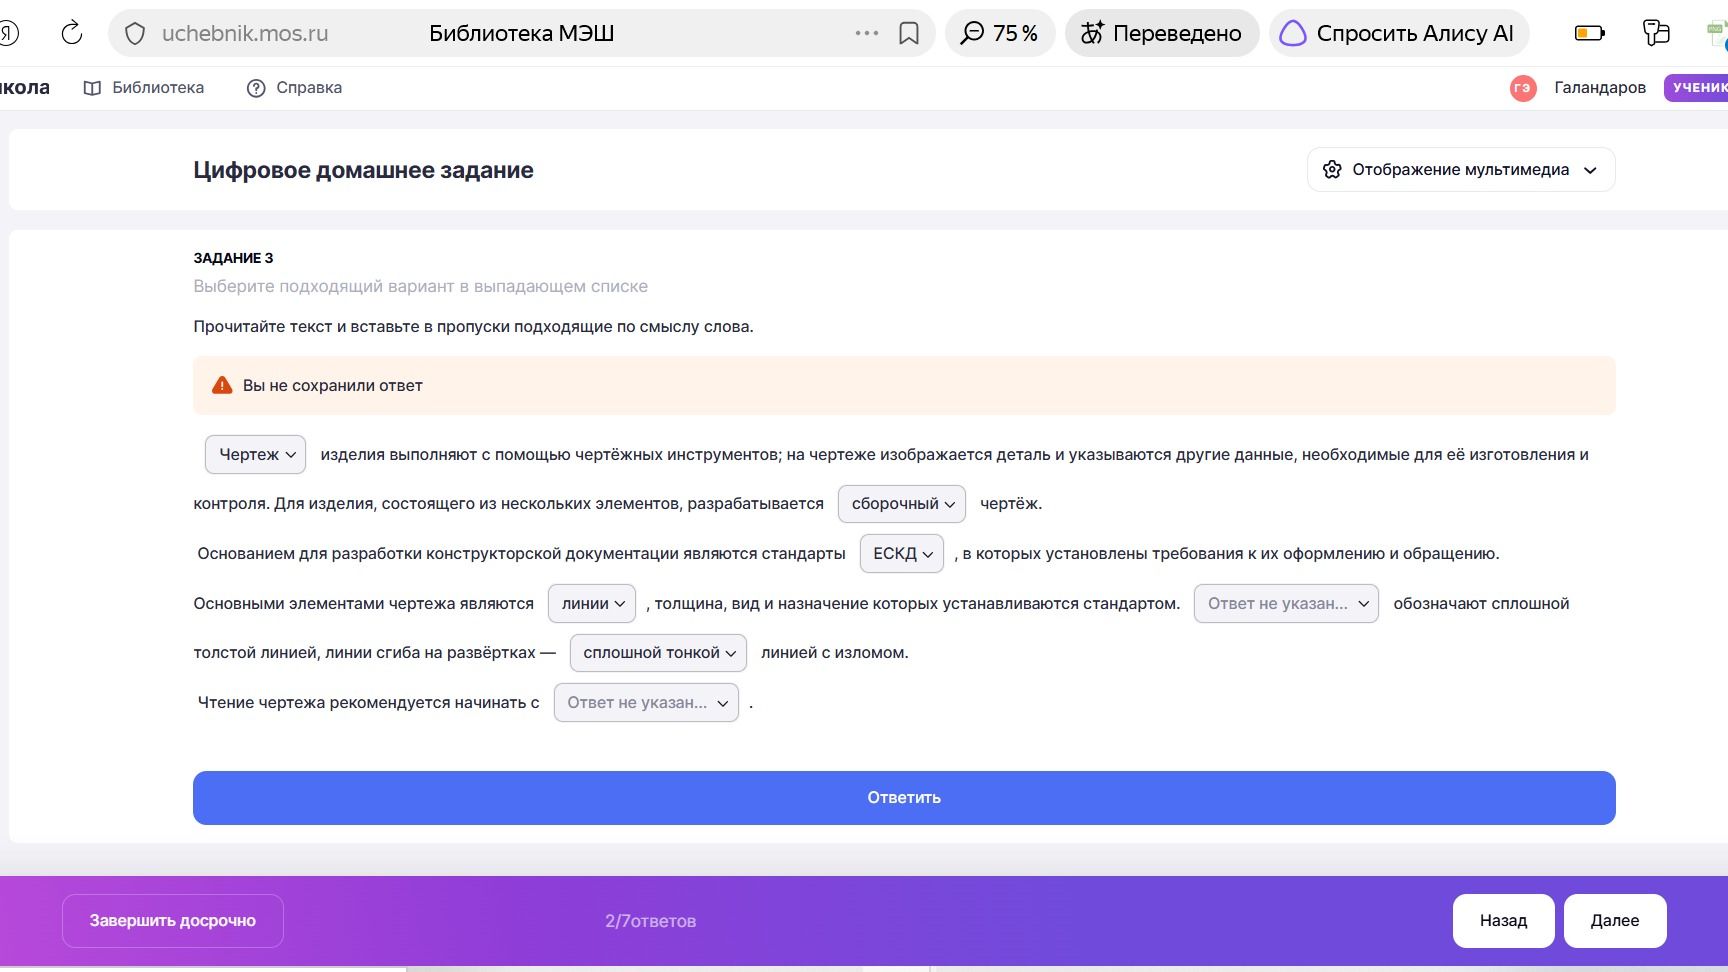The width and height of the screenshot is (1728, 972).
Task: Click the 2/7 ответов progress counter
Action: coord(650,921)
